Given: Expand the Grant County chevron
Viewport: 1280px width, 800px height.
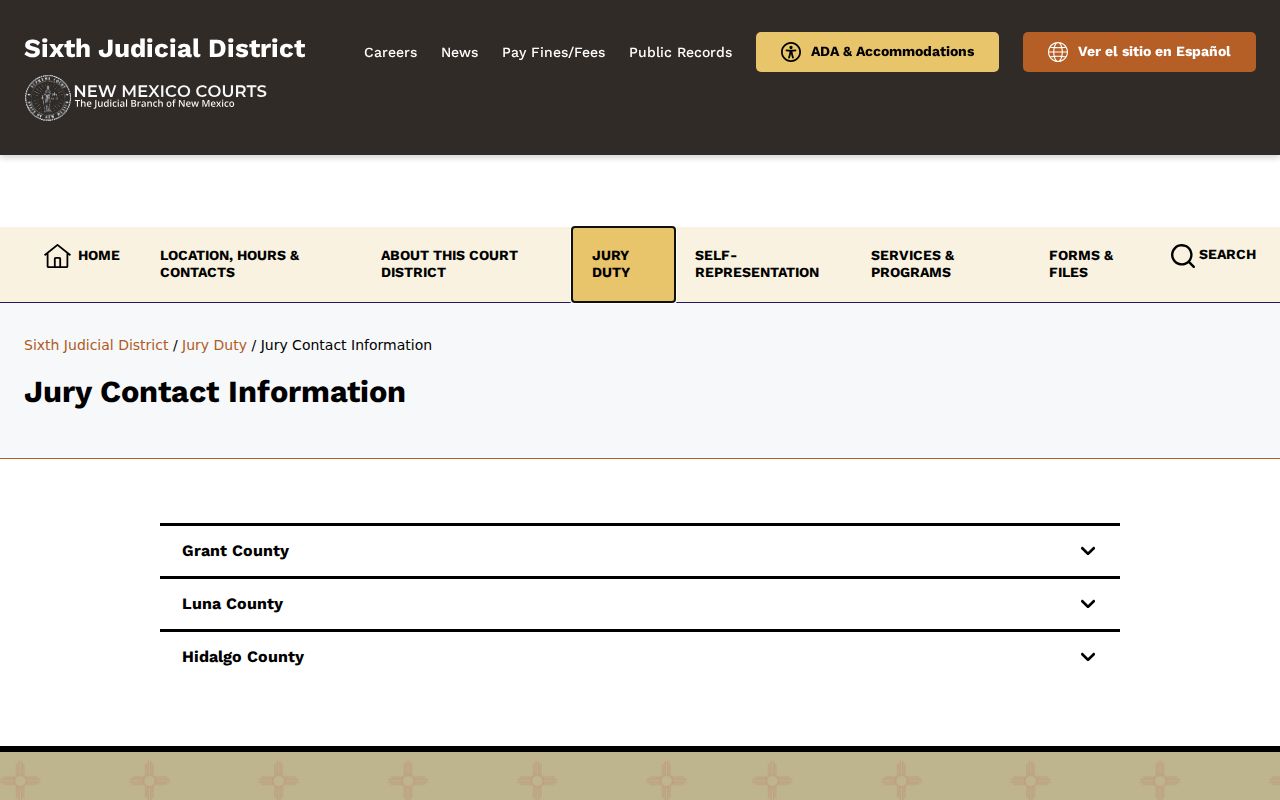Looking at the screenshot, I should coord(1088,551).
